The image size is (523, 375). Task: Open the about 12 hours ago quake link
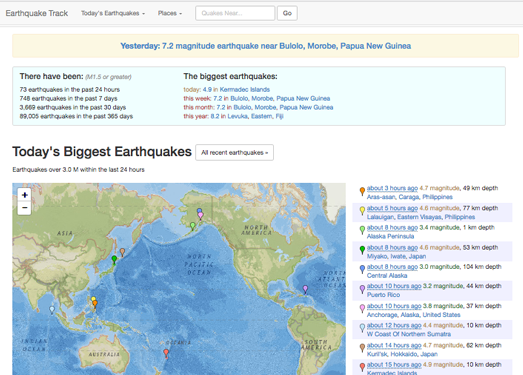[x=394, y=326]
